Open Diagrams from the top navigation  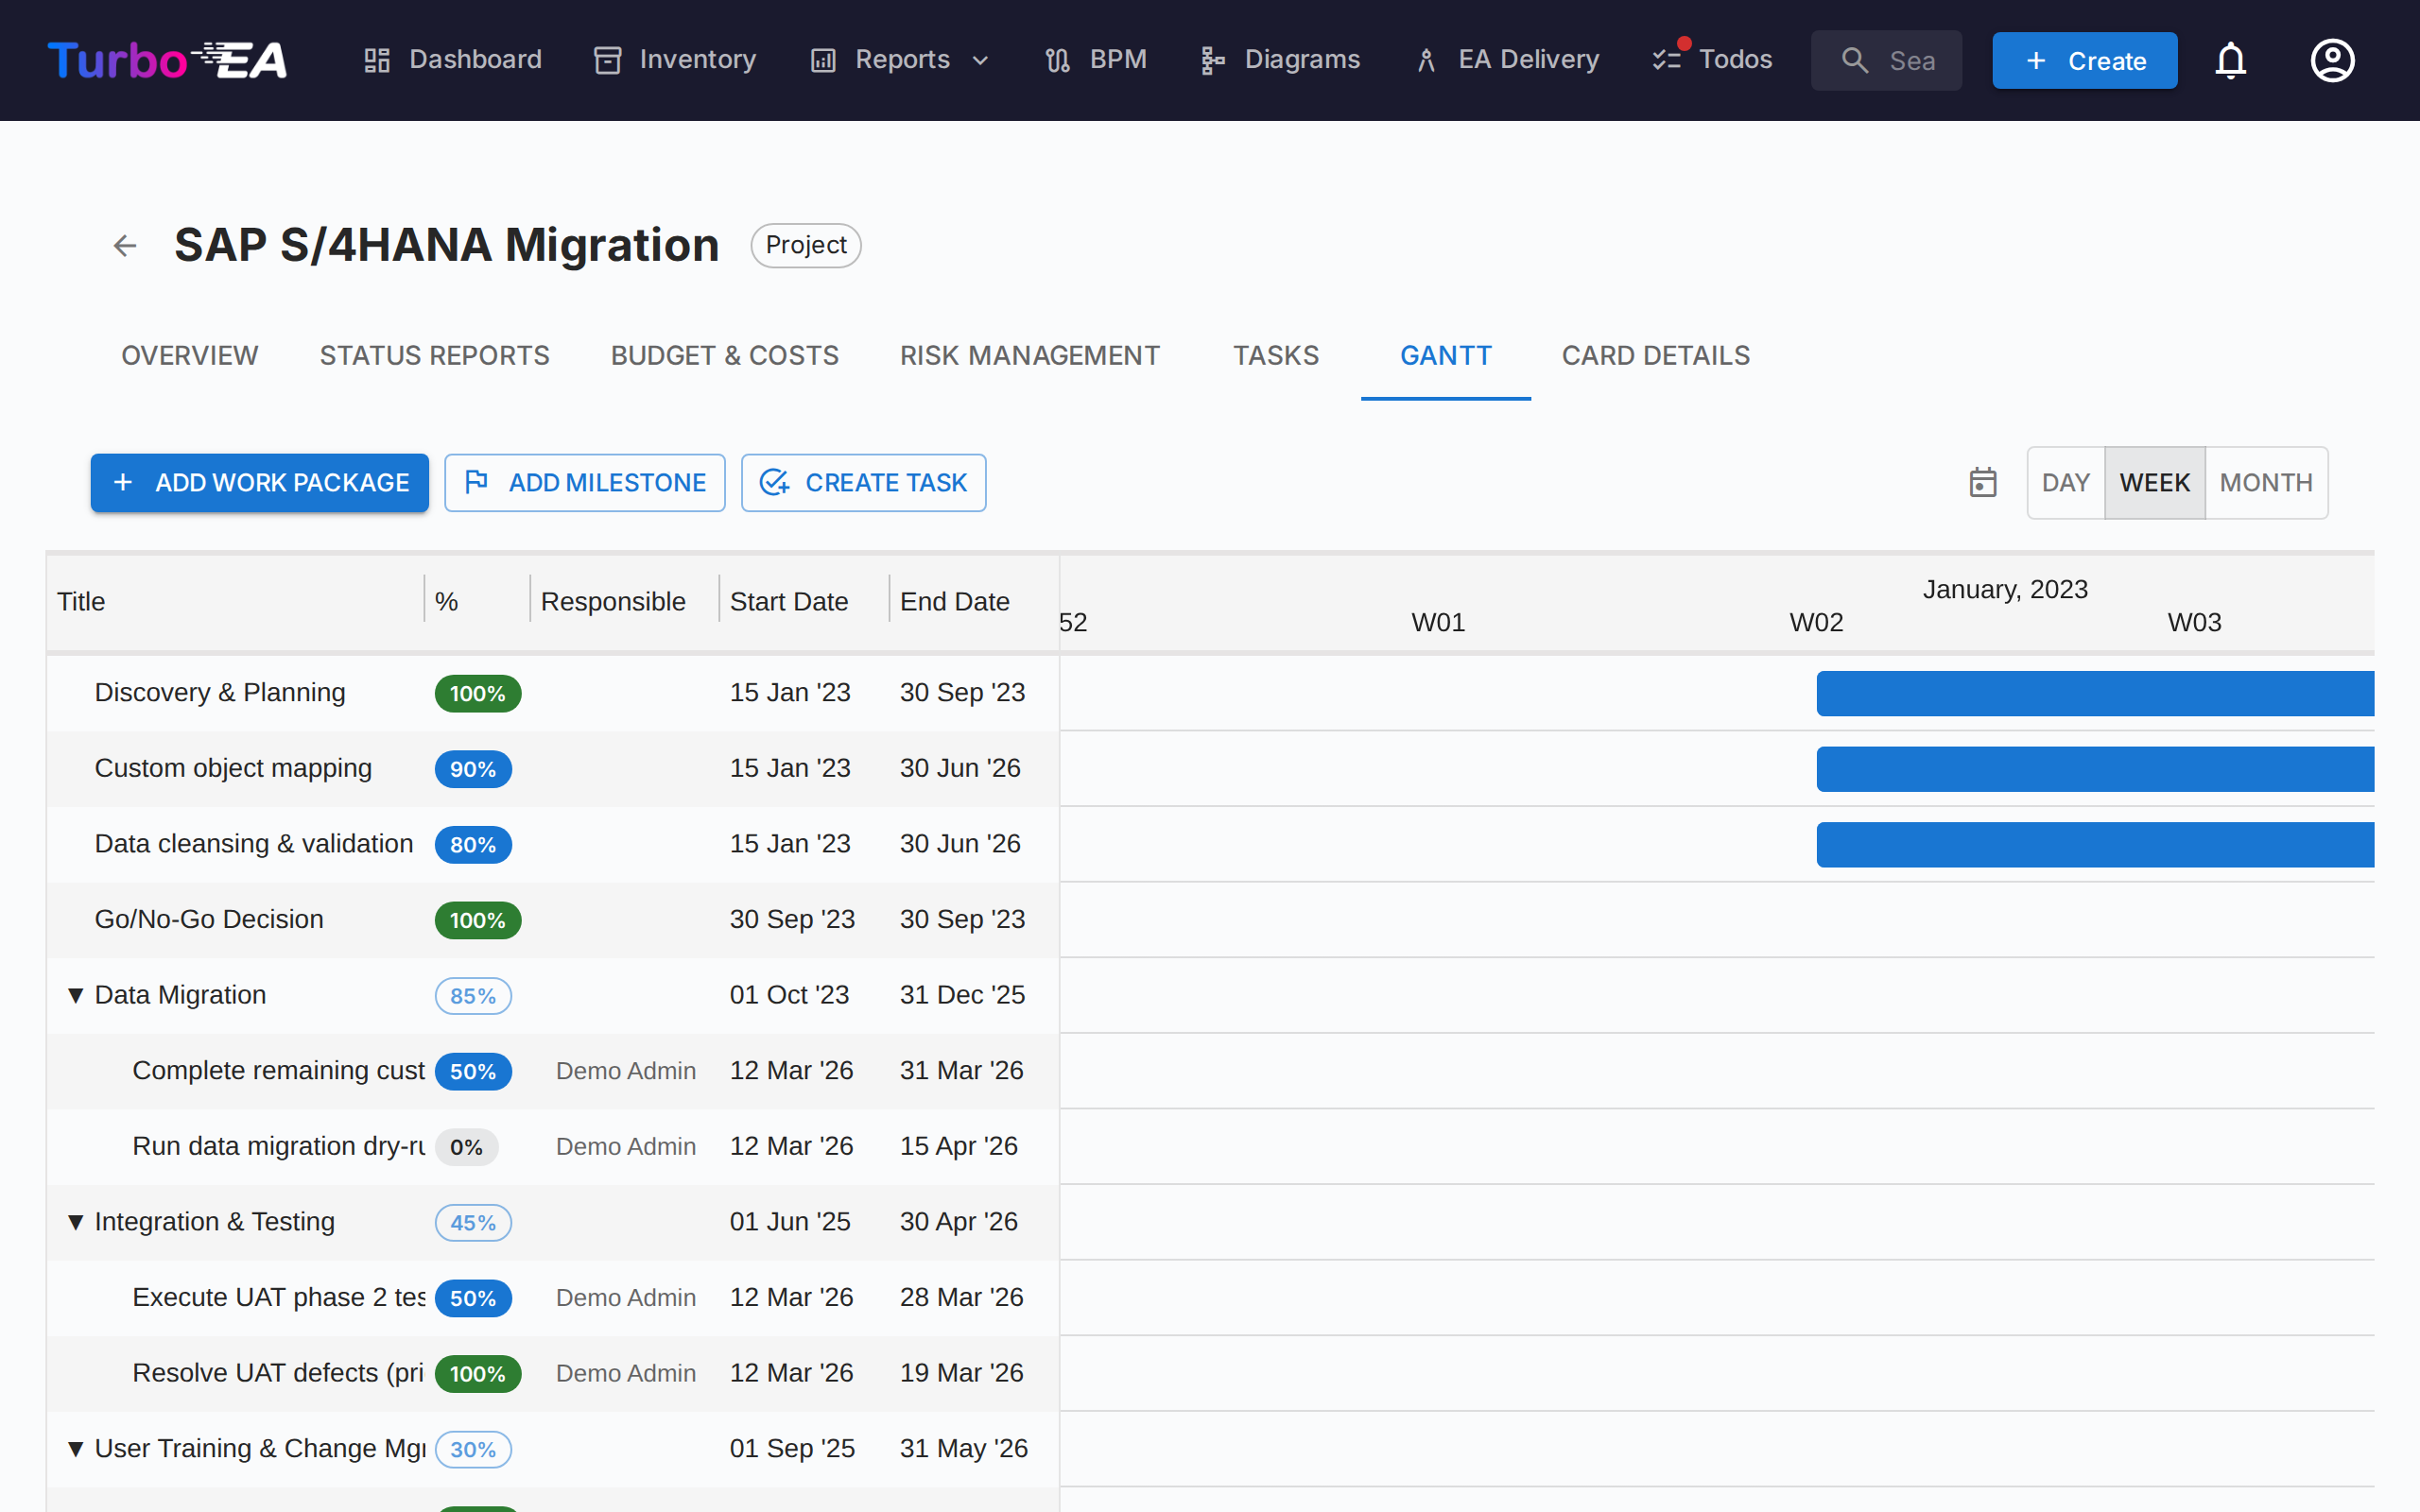click(x=1280, y=60)
